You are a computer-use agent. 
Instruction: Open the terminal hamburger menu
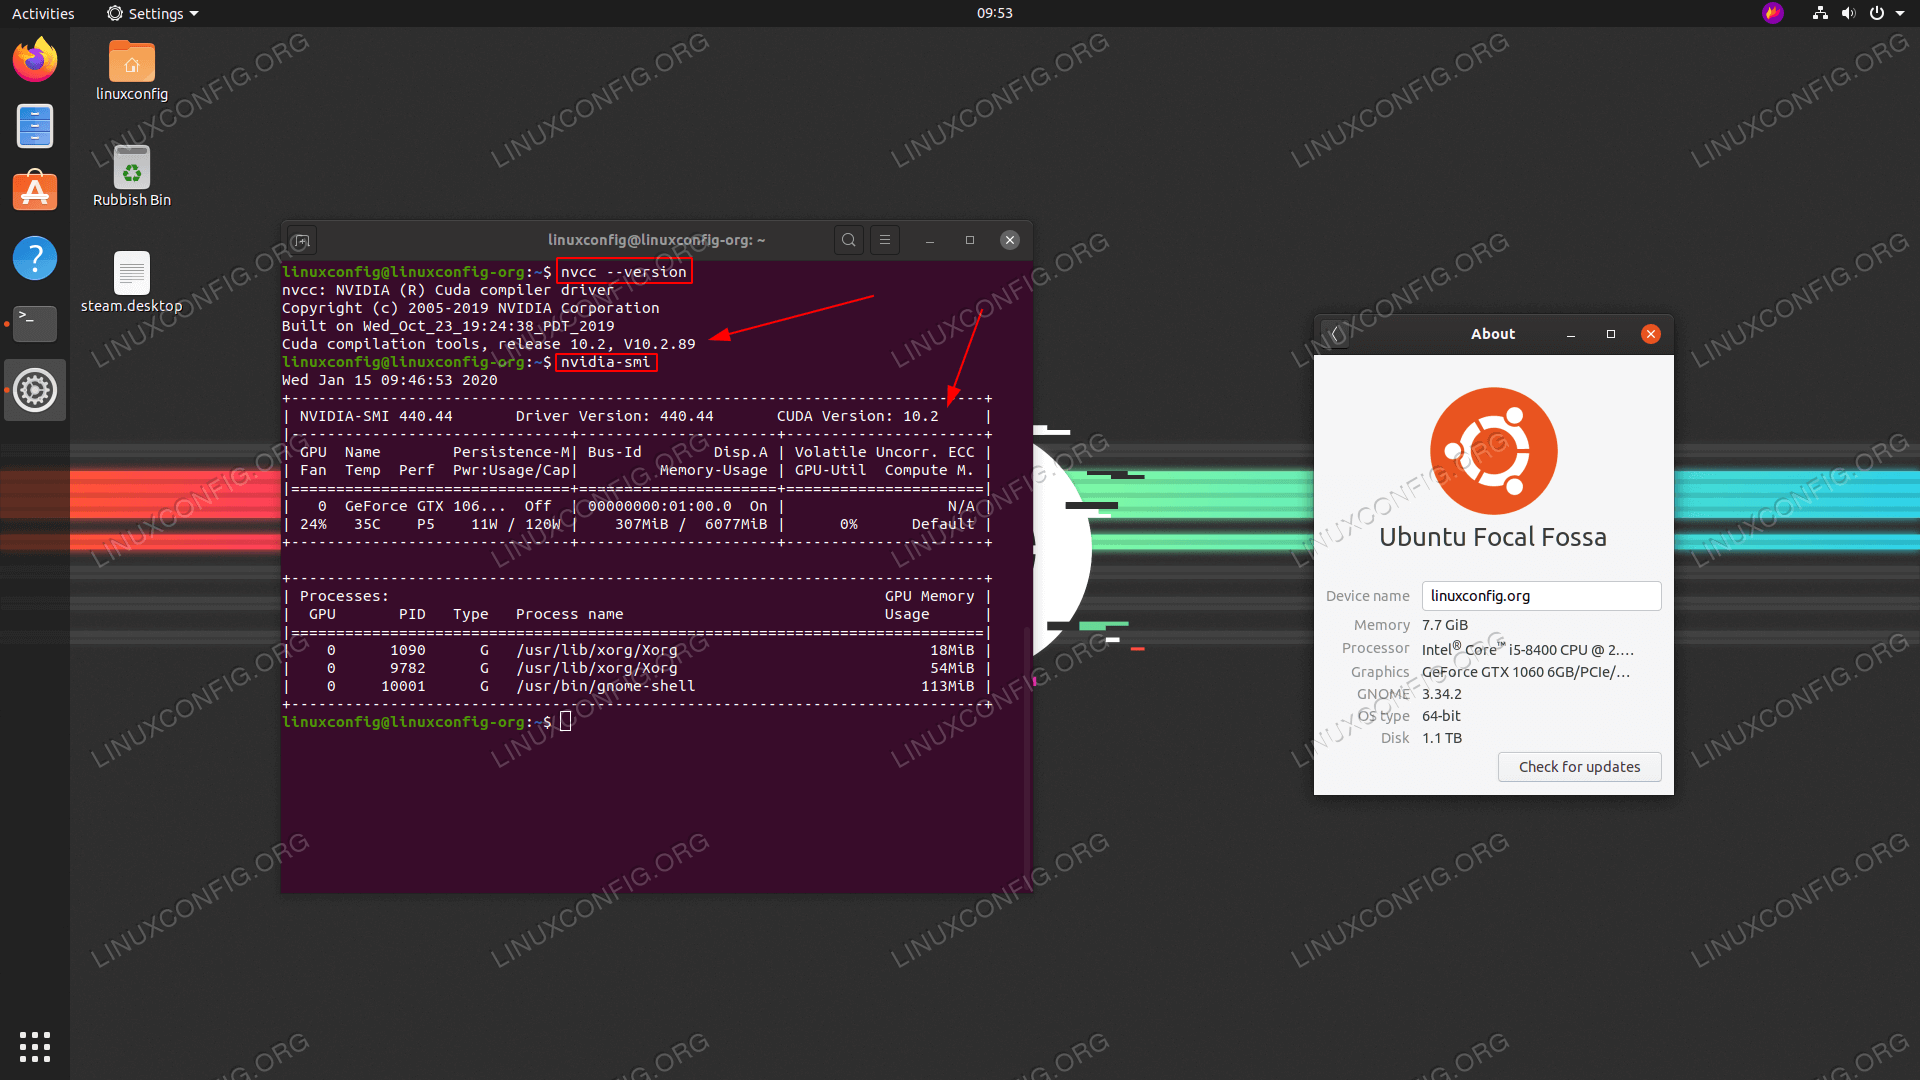(885, 240)
